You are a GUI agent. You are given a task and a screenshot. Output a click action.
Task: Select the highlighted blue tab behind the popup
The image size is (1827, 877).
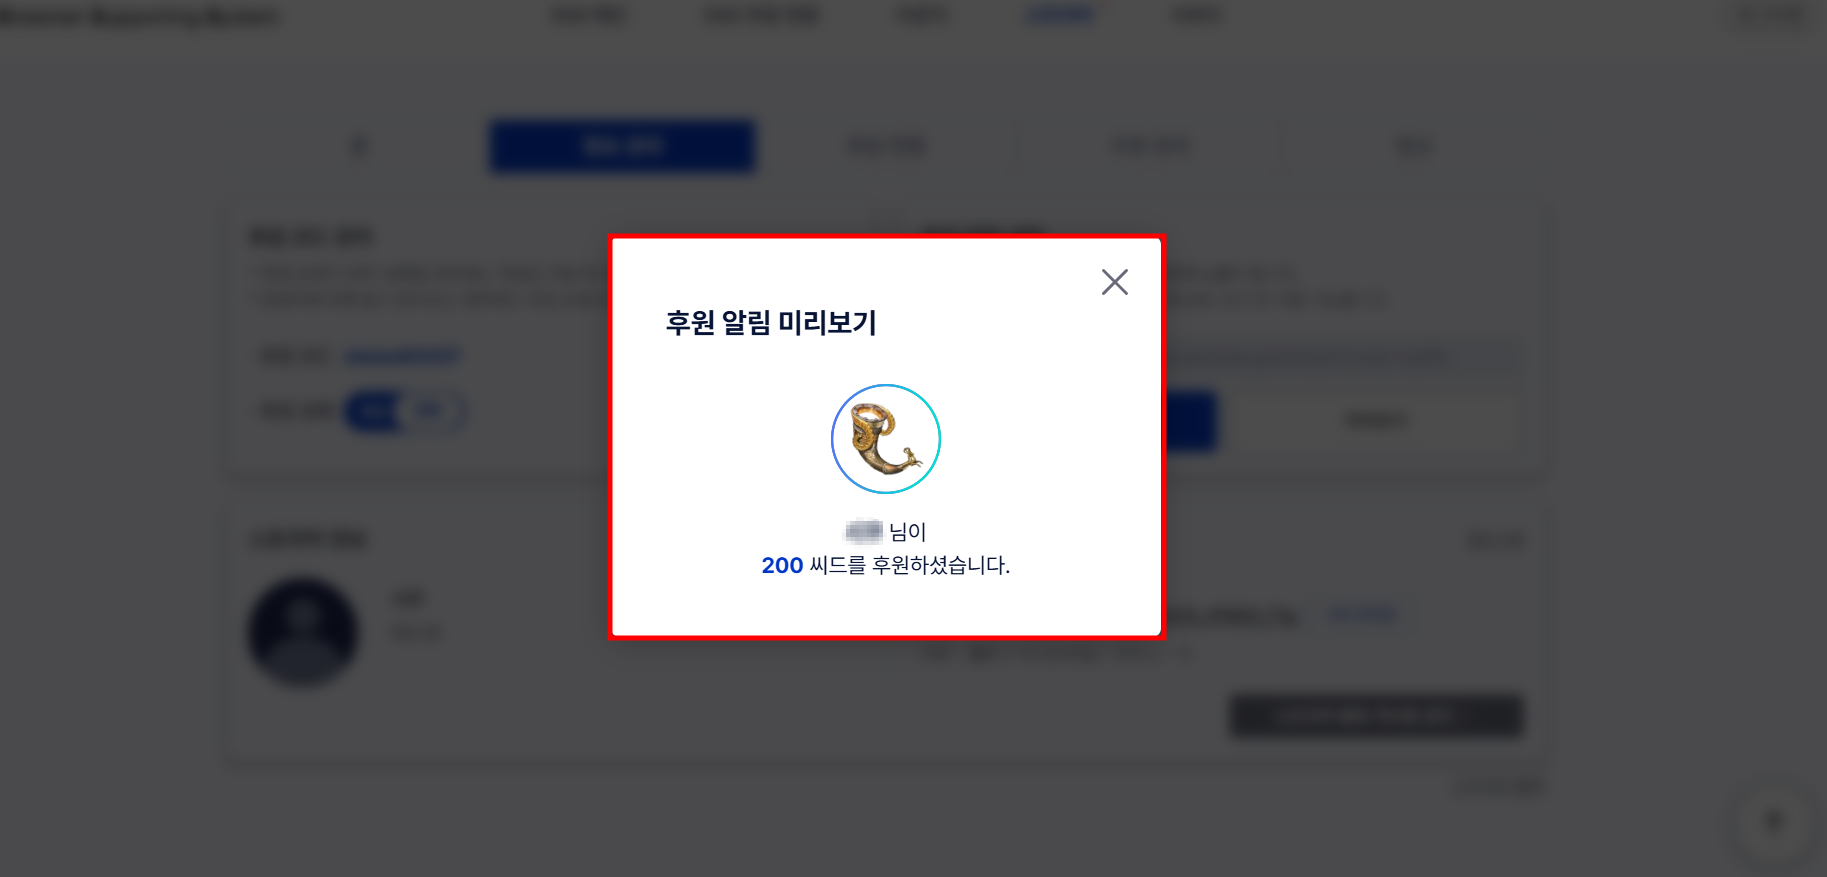622,146
